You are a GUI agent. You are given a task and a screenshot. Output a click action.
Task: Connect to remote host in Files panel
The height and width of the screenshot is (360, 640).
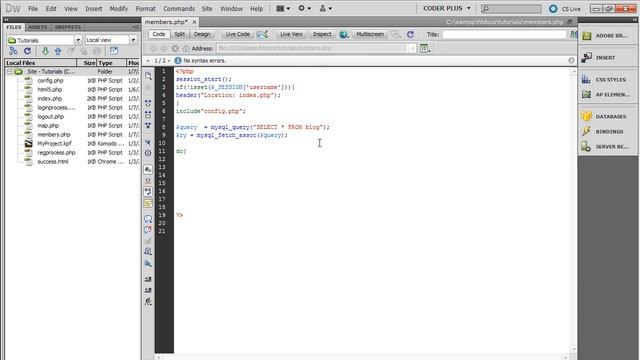click(x=13, y=51)
